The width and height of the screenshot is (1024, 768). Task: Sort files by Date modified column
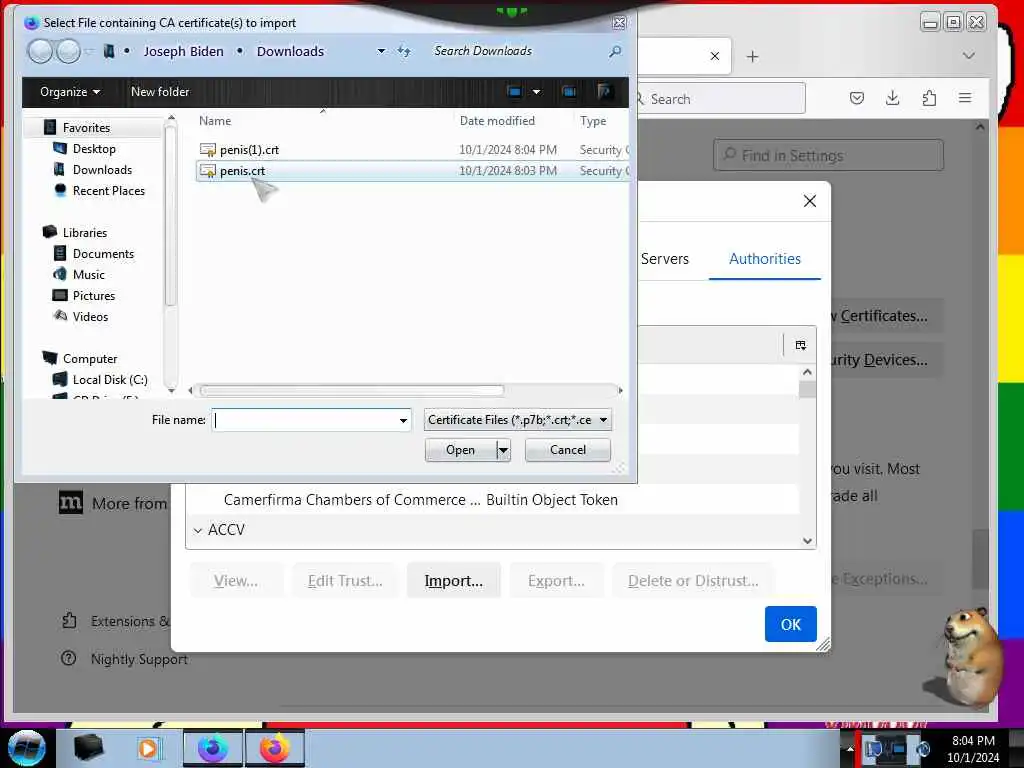(497, 121)
